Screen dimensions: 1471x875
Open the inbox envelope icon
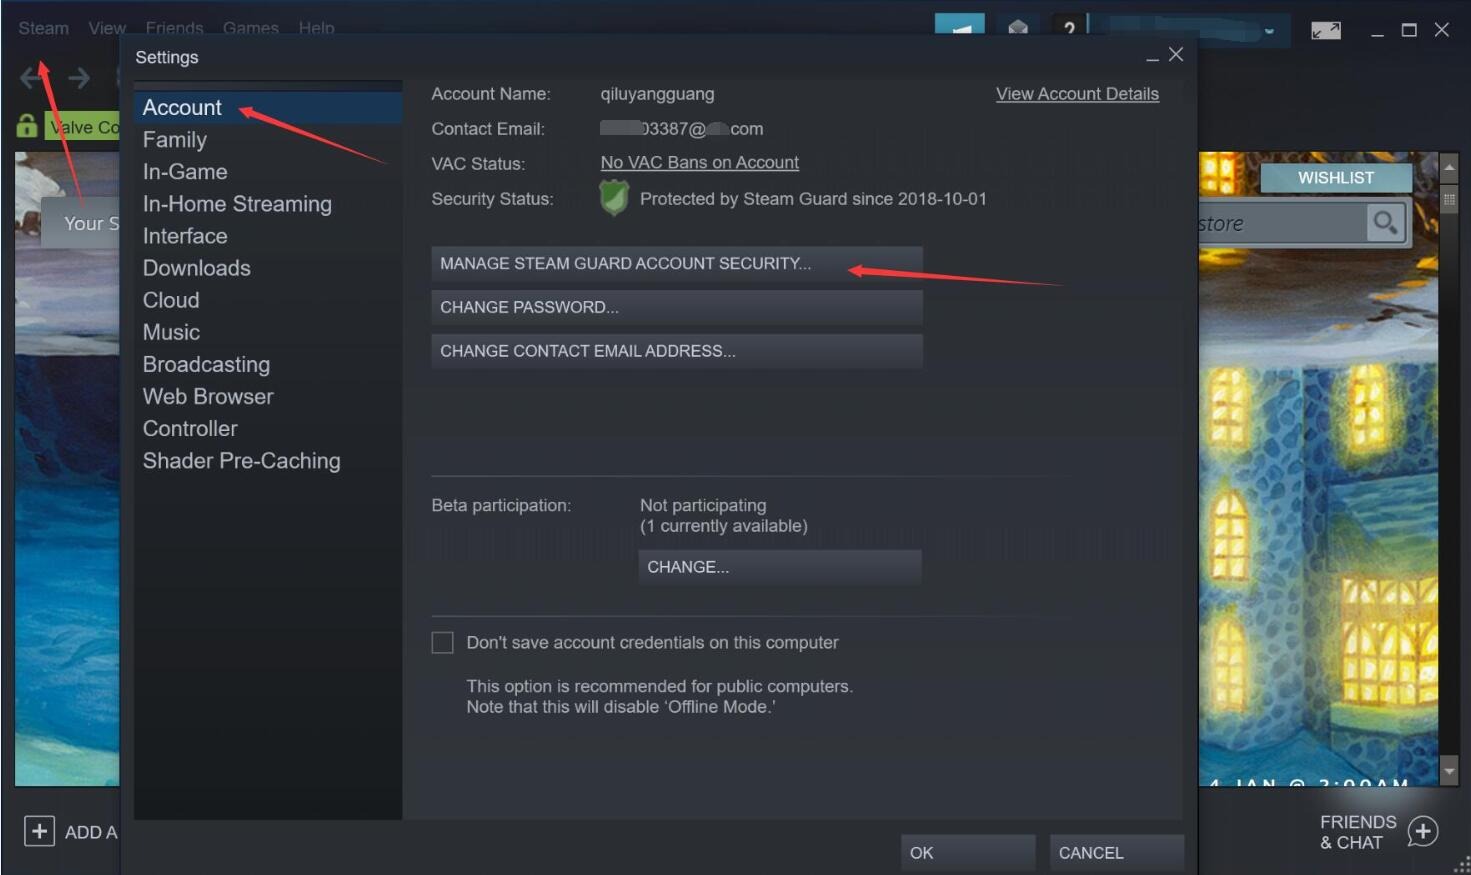(1018, 27)
